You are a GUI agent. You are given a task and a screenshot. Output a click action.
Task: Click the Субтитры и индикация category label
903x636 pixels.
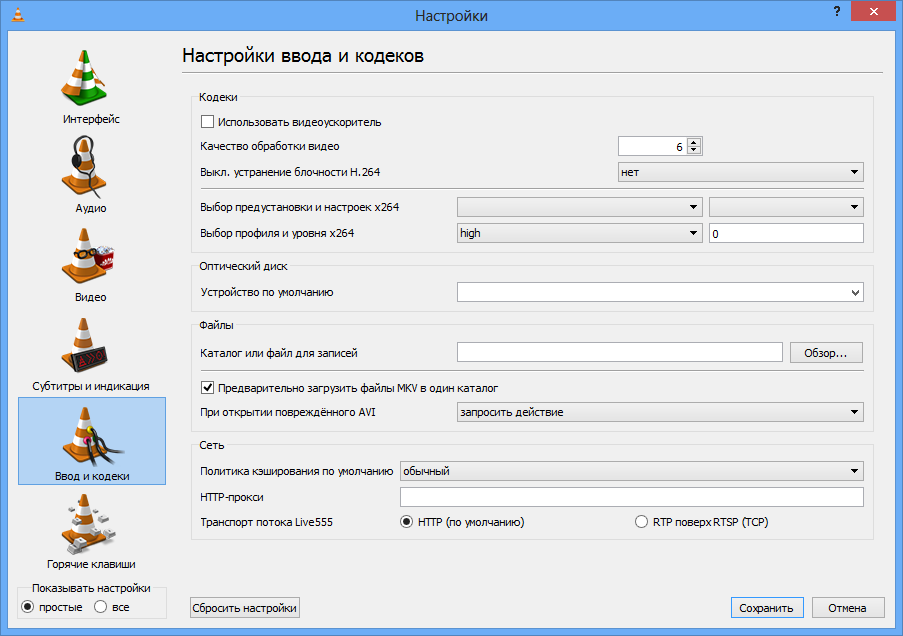pyautogui.click(x=91, y=386)
